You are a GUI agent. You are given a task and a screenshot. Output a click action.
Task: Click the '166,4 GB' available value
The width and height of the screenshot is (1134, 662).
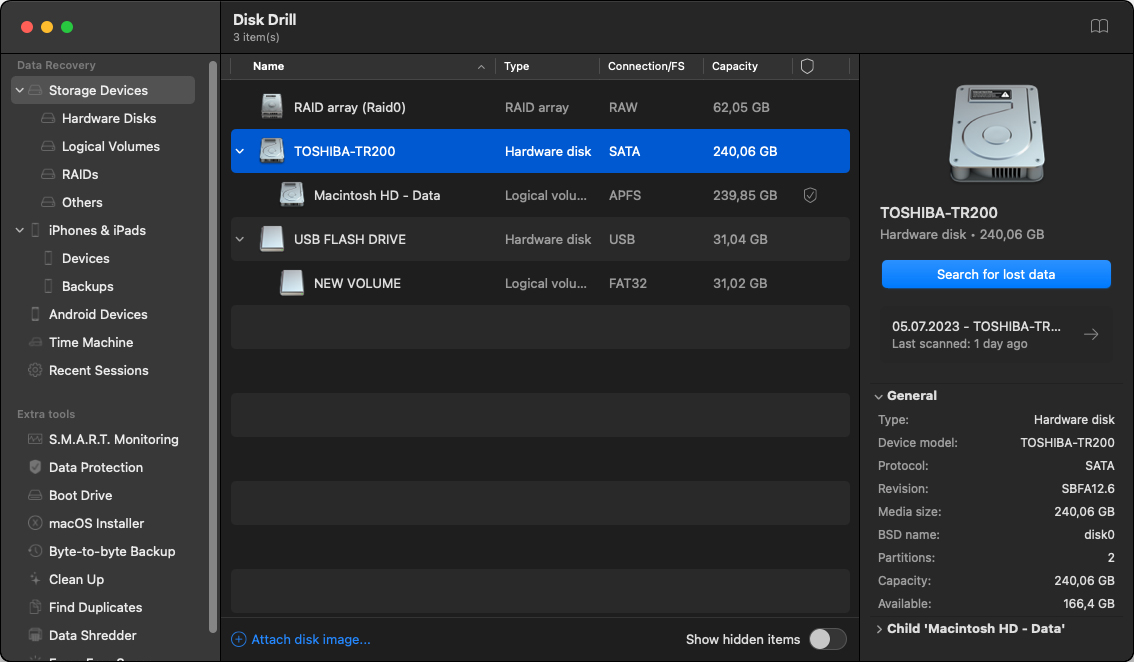coord(1088,604)
